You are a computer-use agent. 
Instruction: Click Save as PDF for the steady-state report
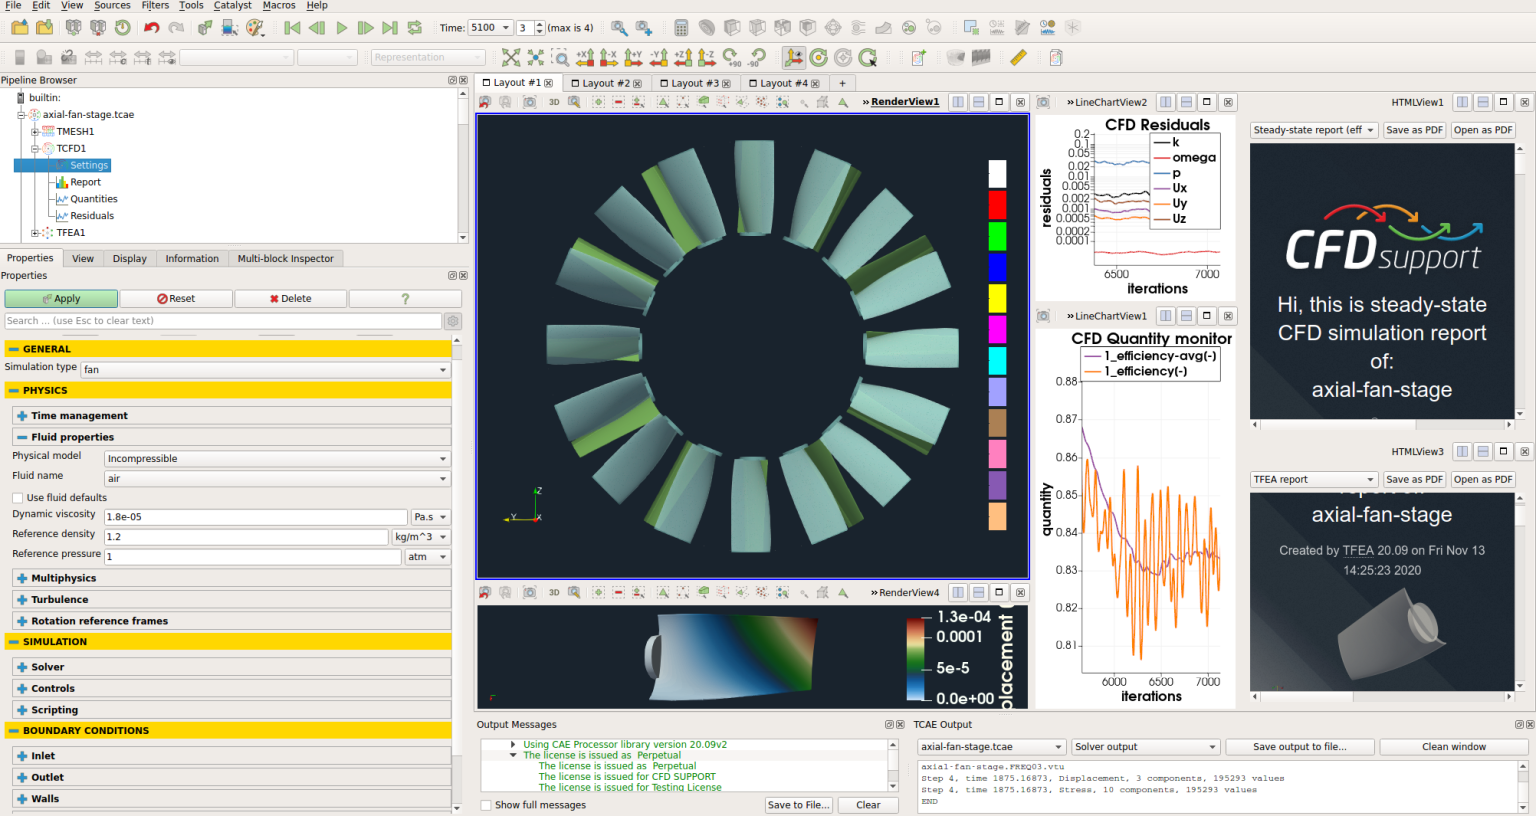point(1414,129)
